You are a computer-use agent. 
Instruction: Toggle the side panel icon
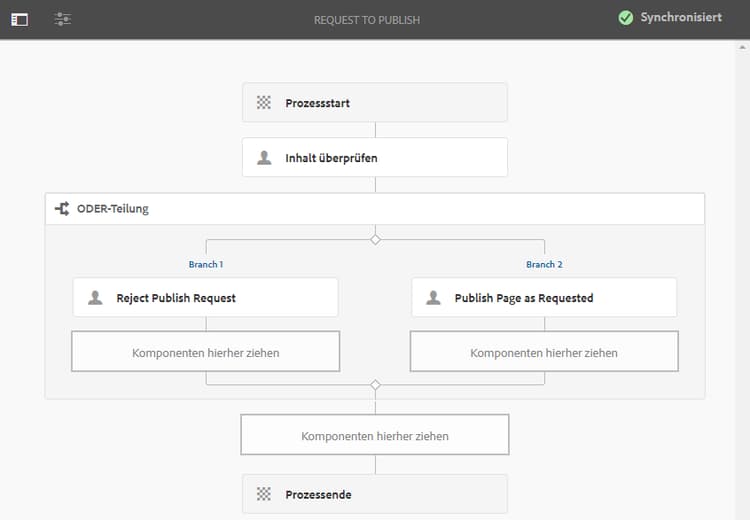(20, 19)
